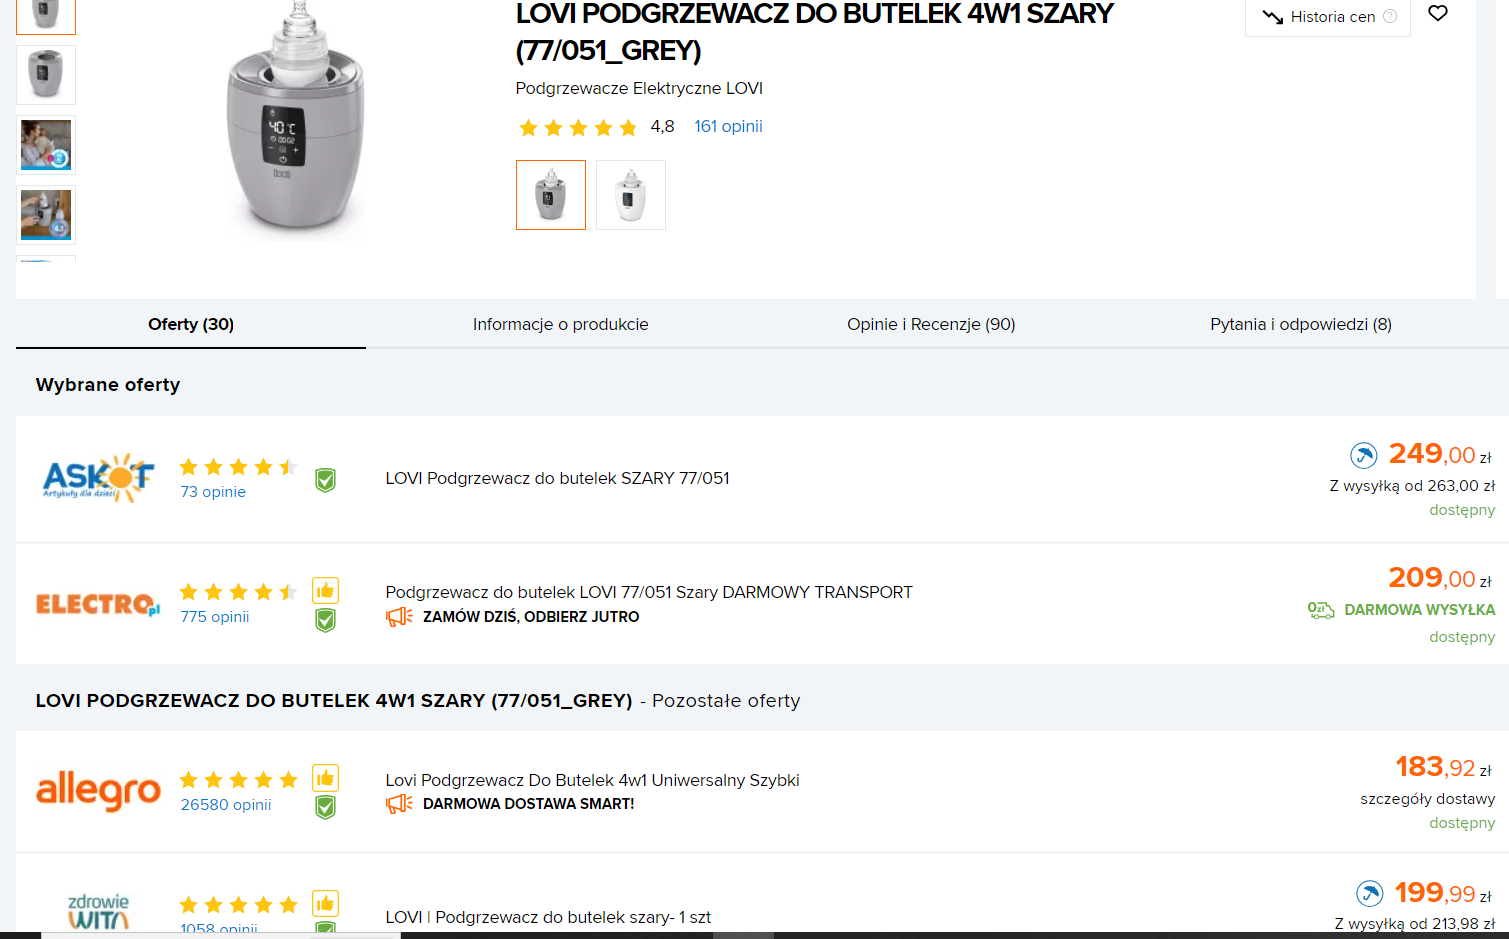Image resolution: width=1509 pixels, height=939 pixels.
Task: Click the Allegro shop logo
Action: [98, 791]
